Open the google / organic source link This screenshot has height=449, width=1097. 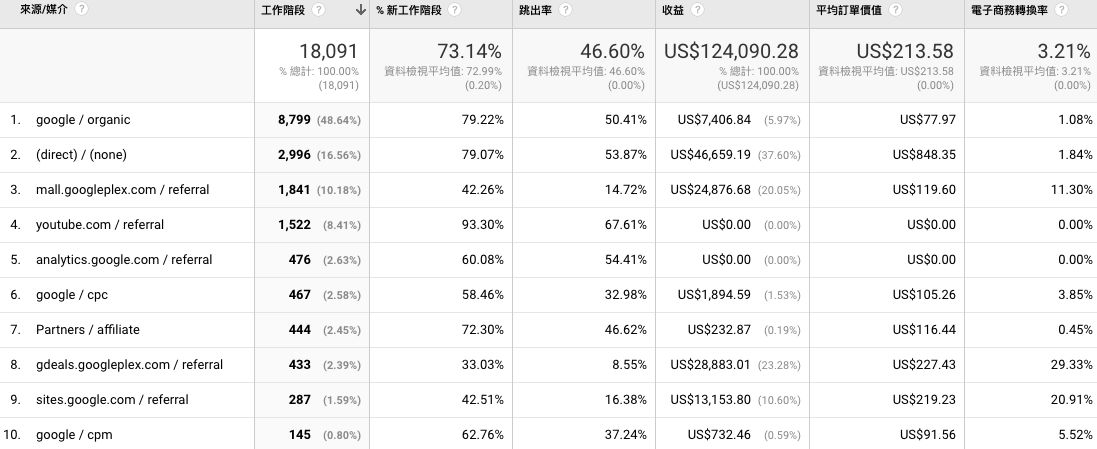83,120
